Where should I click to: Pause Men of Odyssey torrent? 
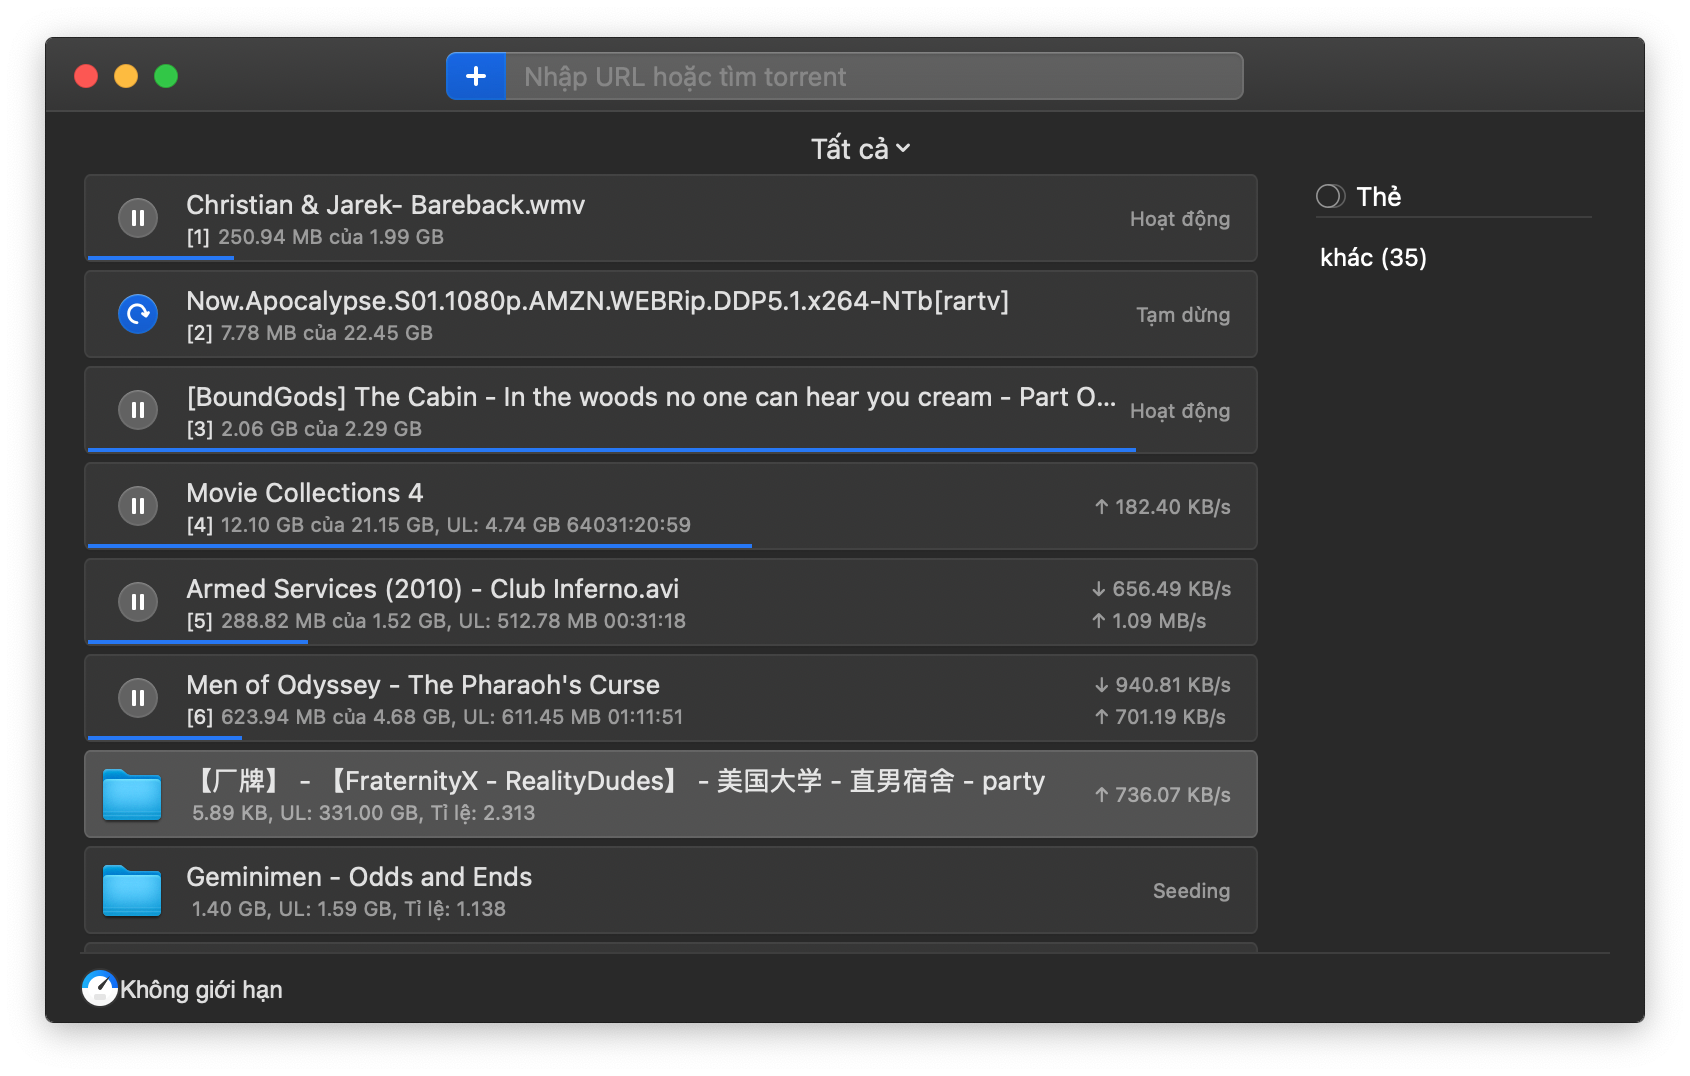pos(138,698)
